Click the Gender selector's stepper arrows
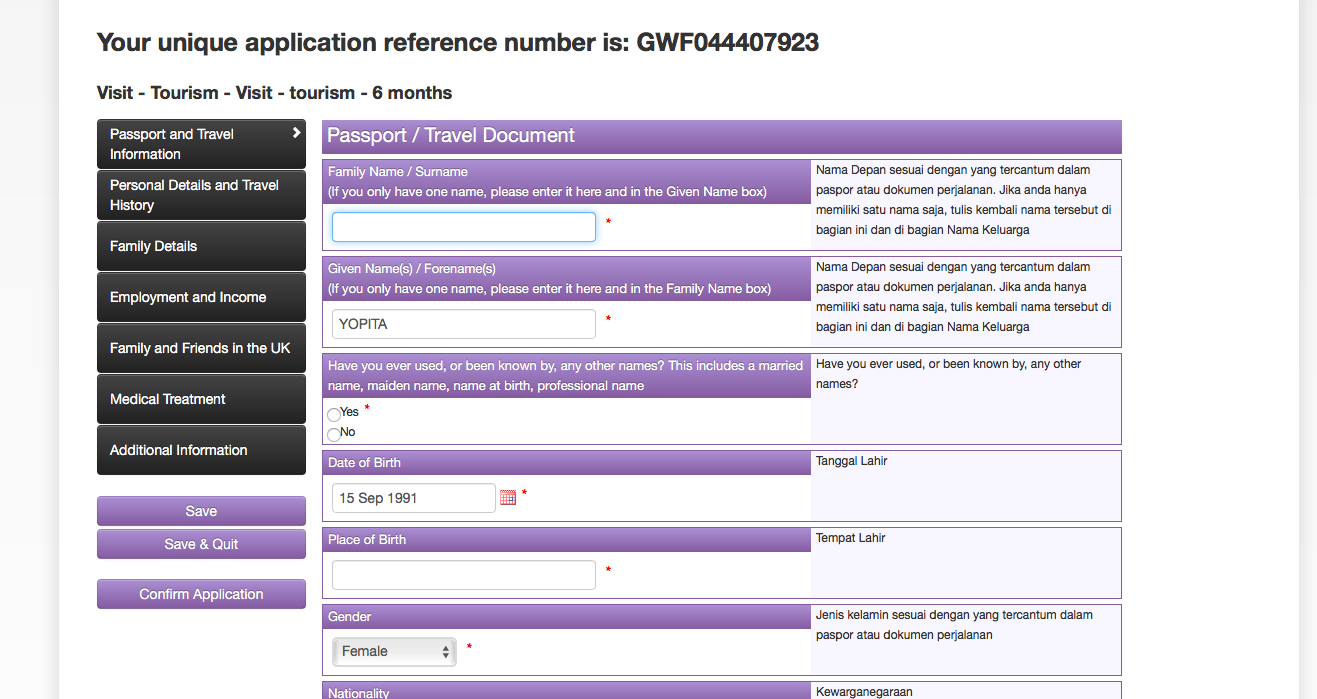 [x=443, y=651]
